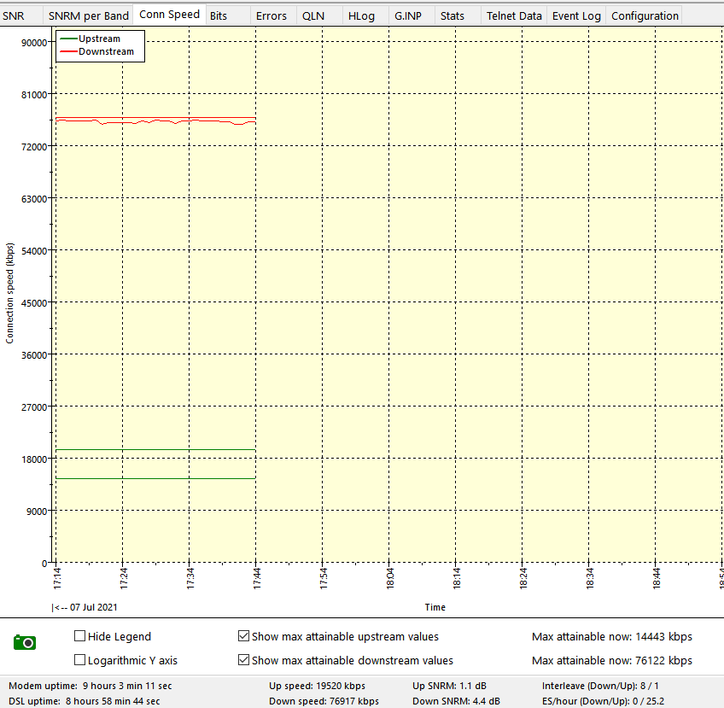Enable the Hide Legend checkbox

[x=81, y=636]
